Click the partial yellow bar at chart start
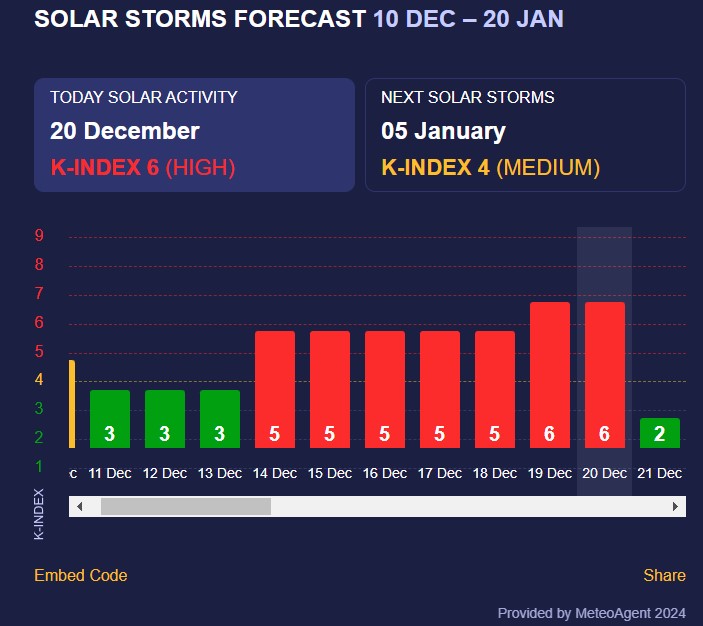Screen dimensions: 703x626 coord(72,404)
